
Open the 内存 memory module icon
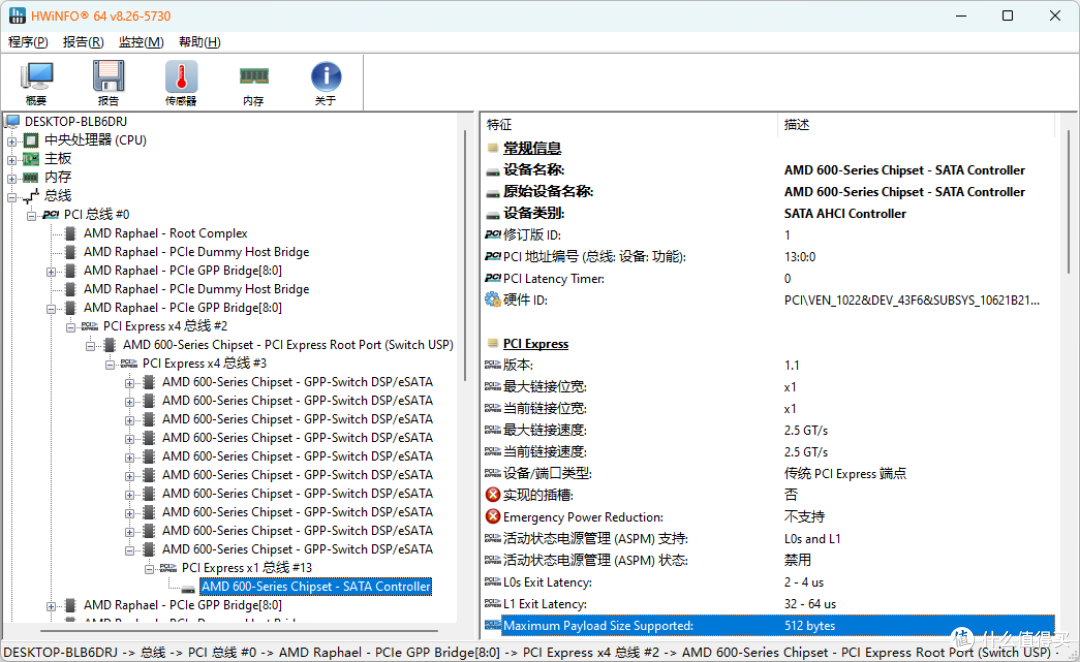(253, 76)
